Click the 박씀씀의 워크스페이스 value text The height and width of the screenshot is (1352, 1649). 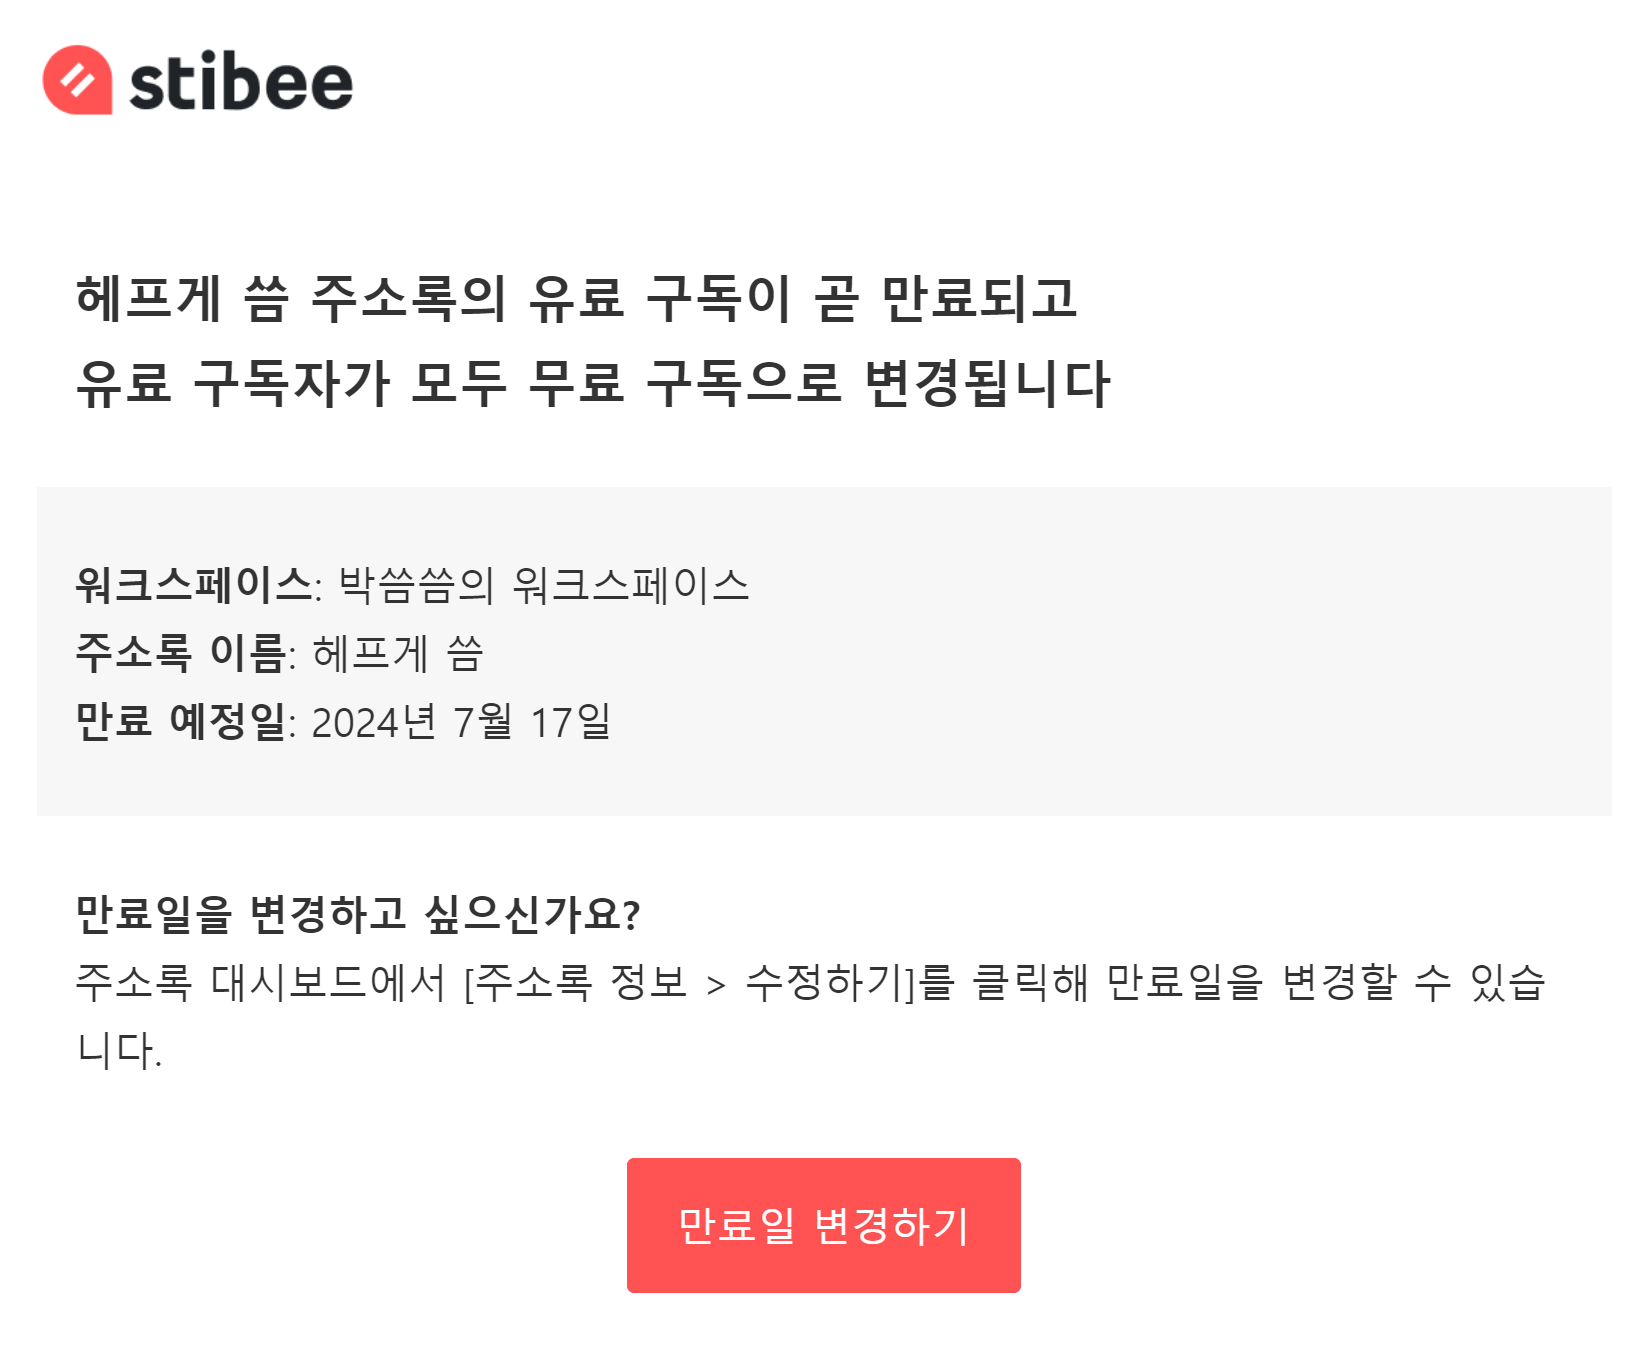[544, 585]
